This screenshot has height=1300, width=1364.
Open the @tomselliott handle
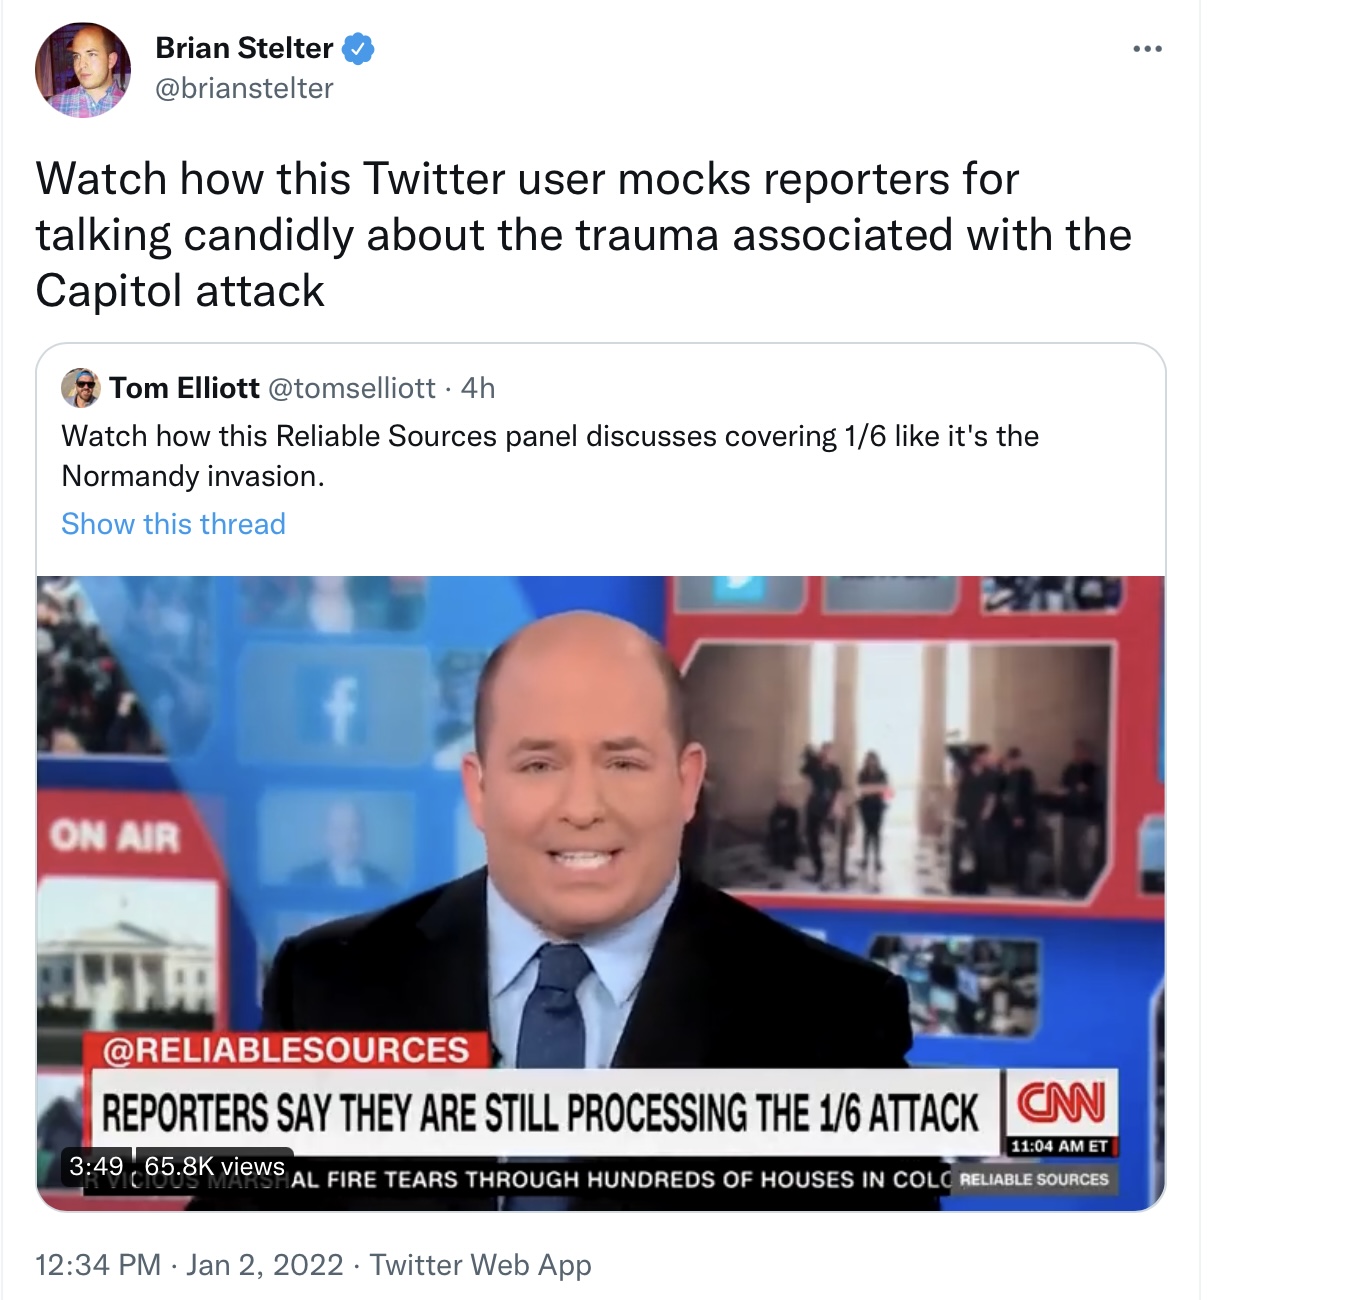(x=352, y=388)
